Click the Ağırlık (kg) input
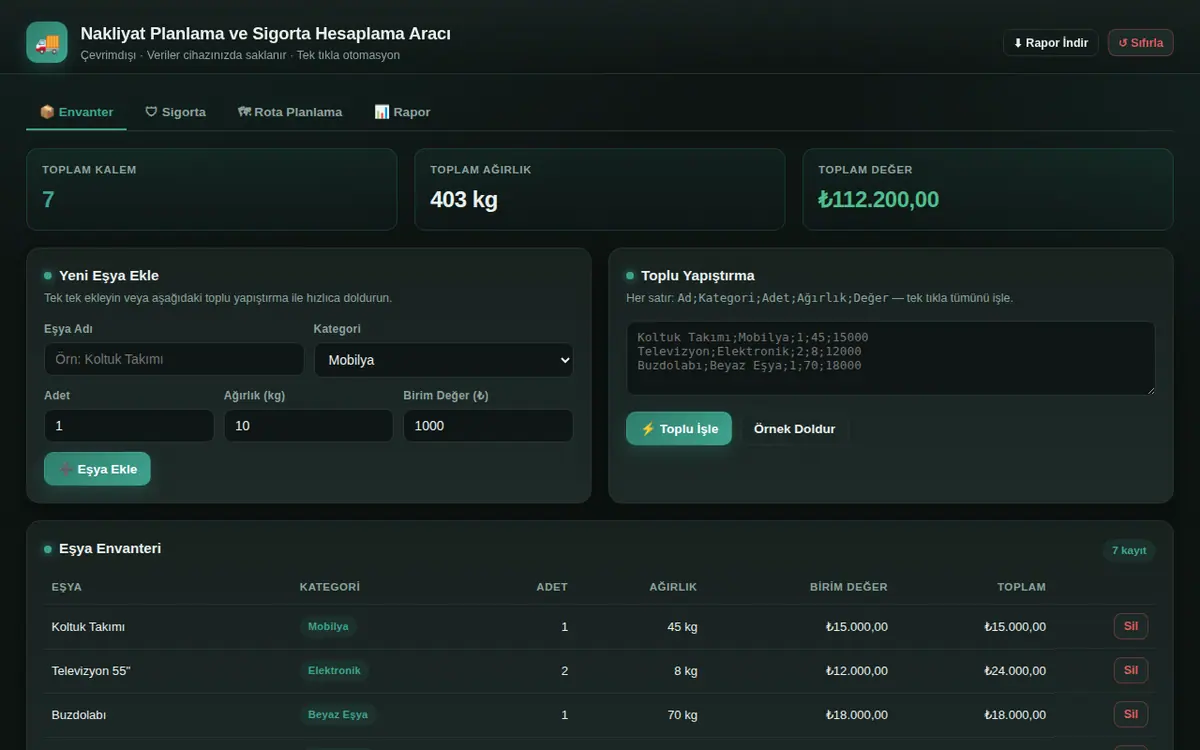 (x=308, y=426)
